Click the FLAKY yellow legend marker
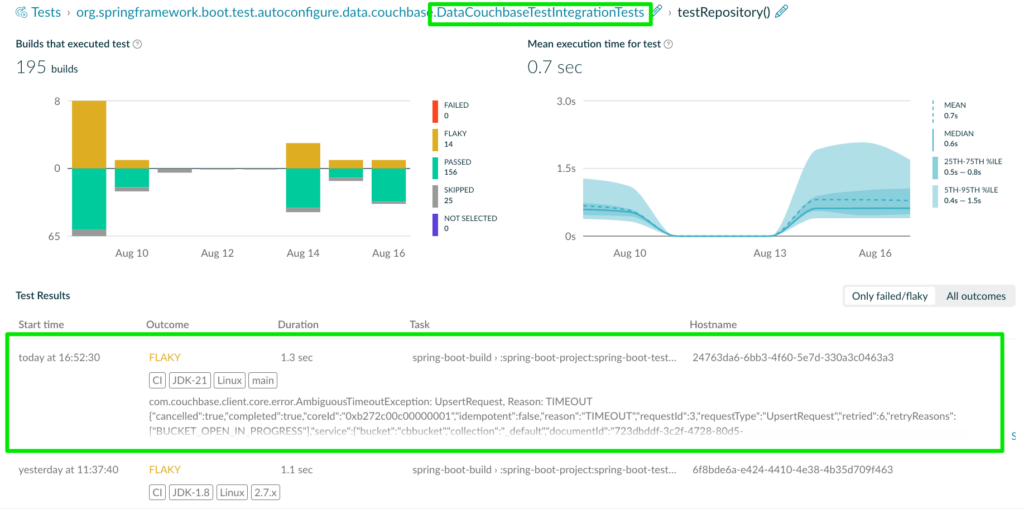 click(434, 140)
